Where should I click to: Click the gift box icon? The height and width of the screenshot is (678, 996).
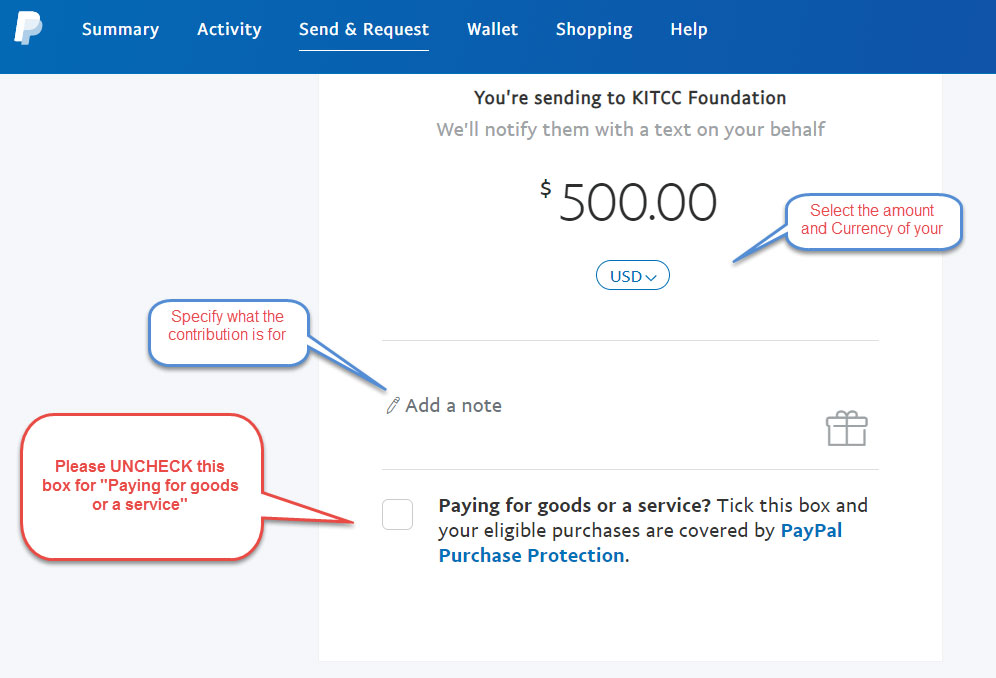coord(846,429)
